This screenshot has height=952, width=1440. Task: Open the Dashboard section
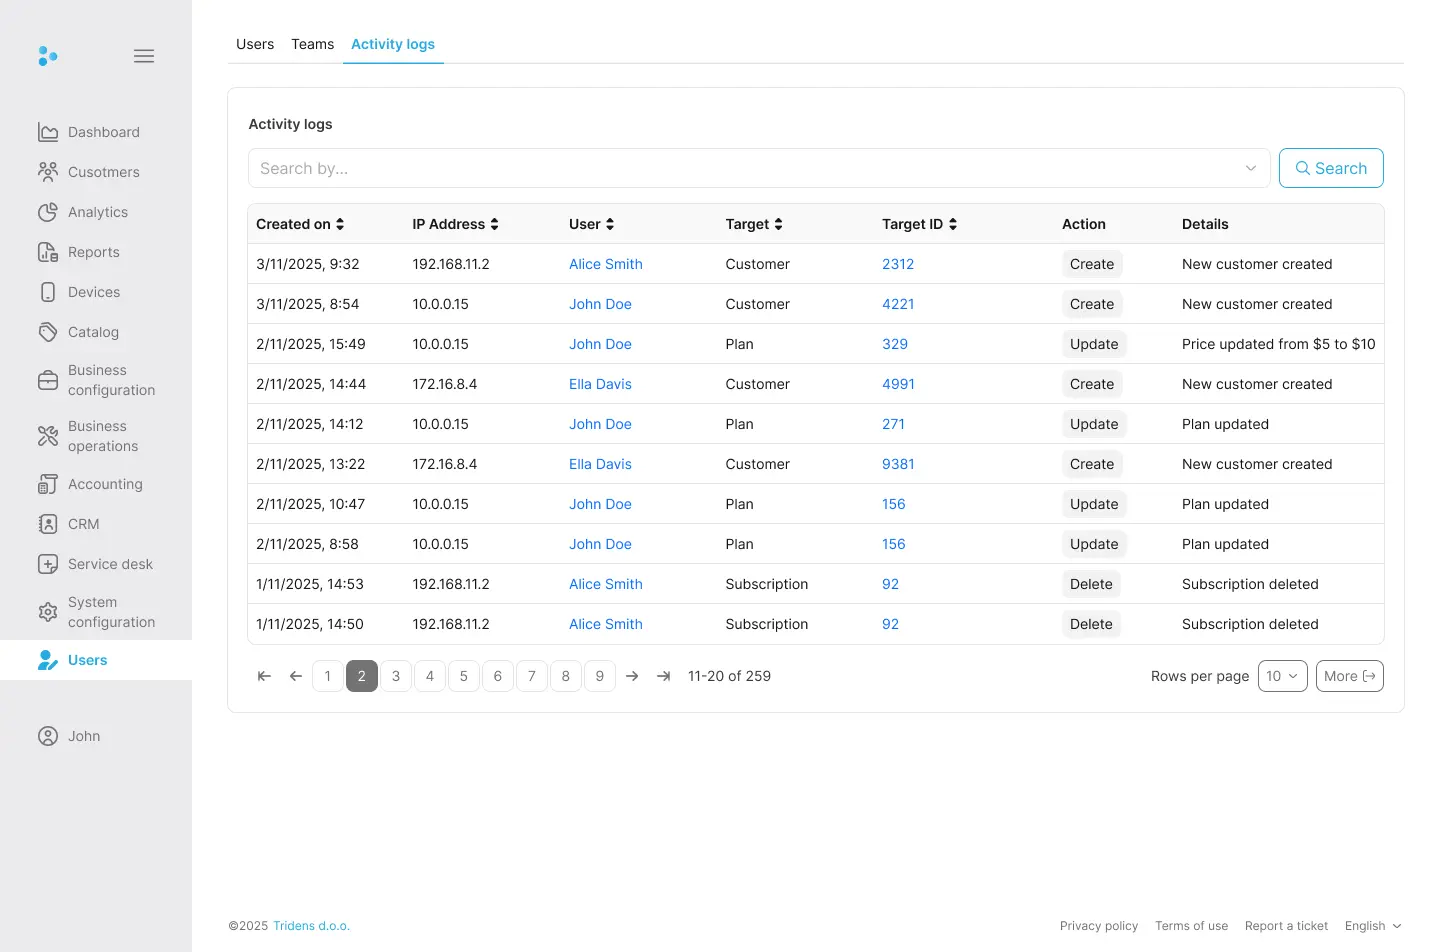(x=103, y=132)
